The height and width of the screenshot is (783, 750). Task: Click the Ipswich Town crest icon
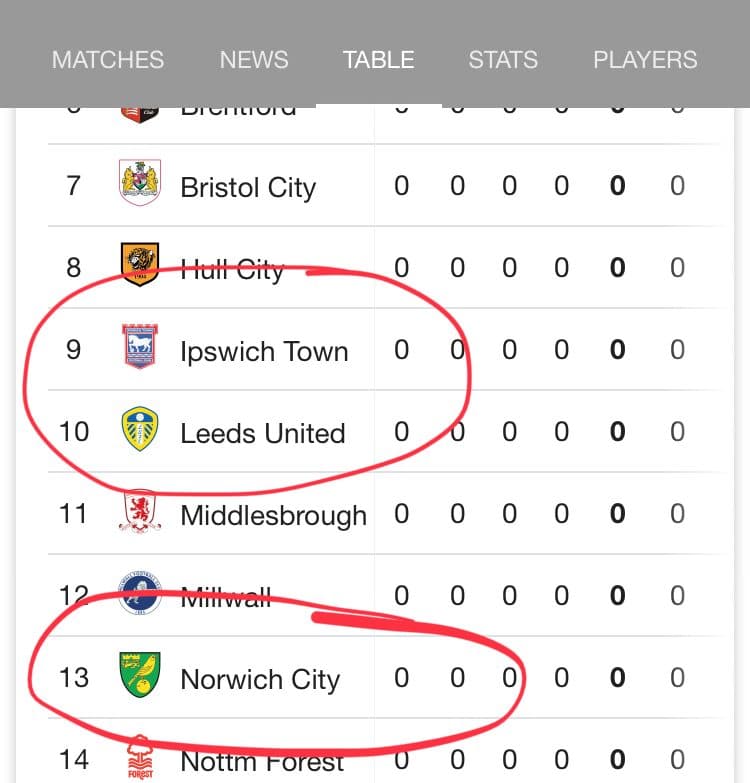[140, 346]
